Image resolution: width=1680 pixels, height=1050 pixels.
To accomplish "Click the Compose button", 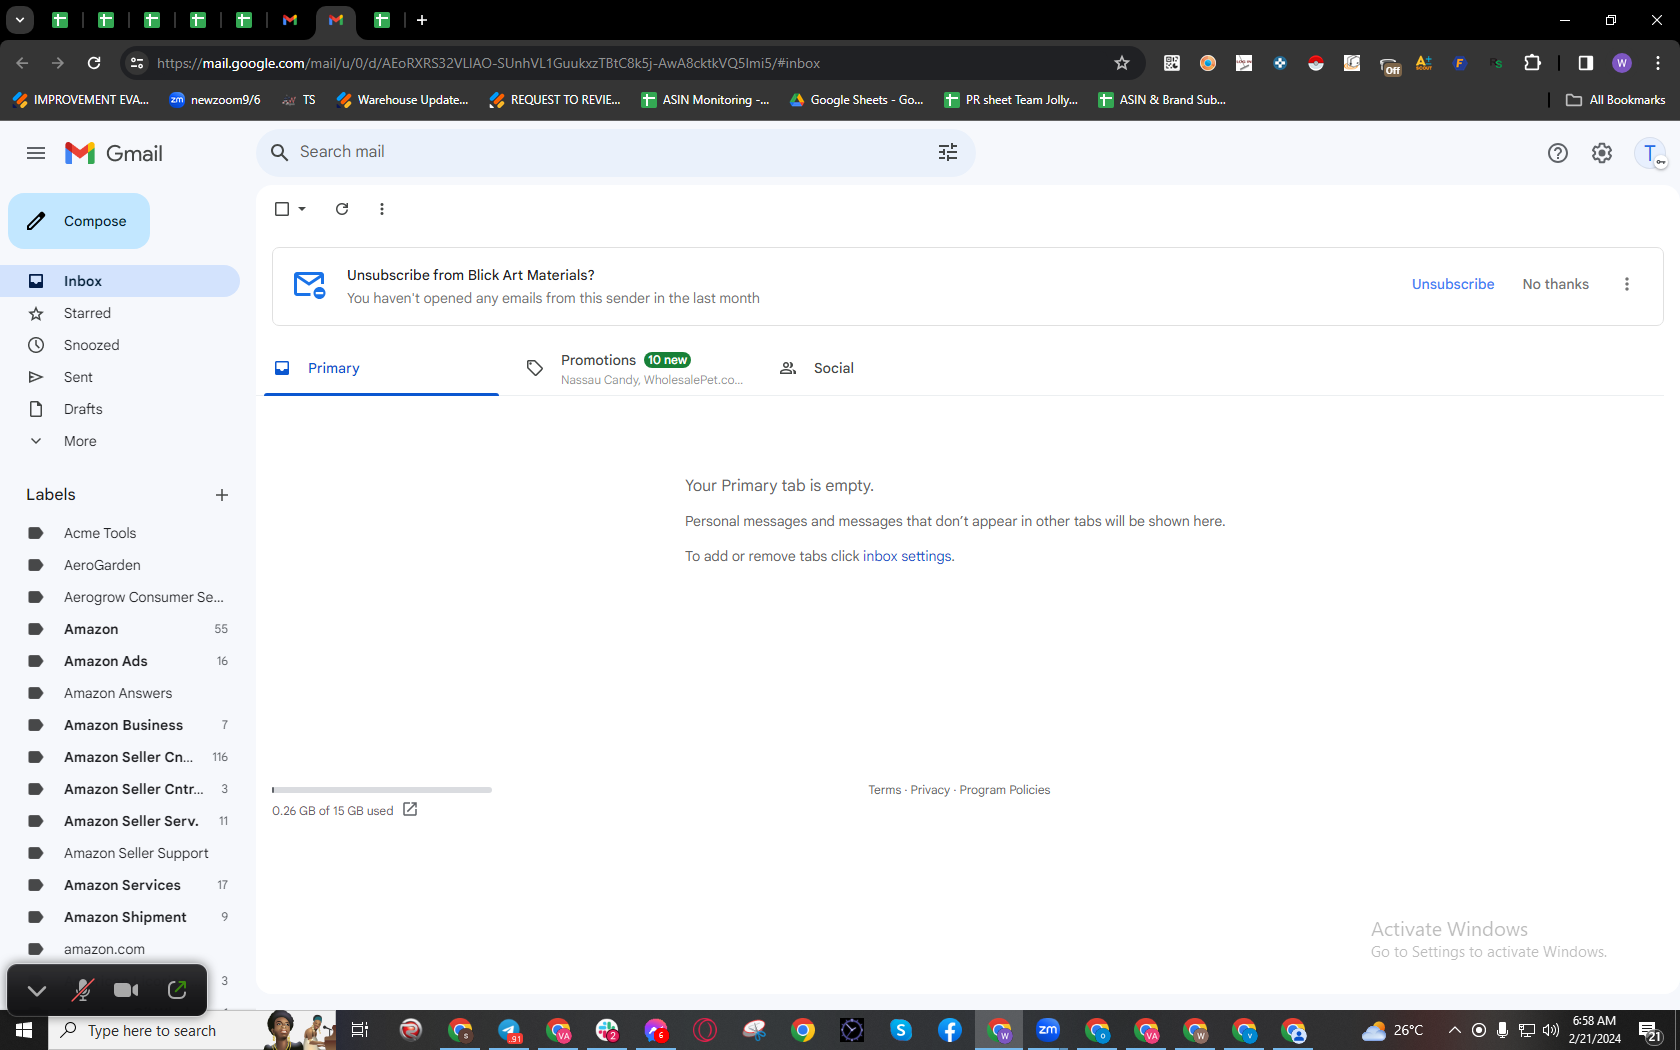I will [x=79, y=221].
